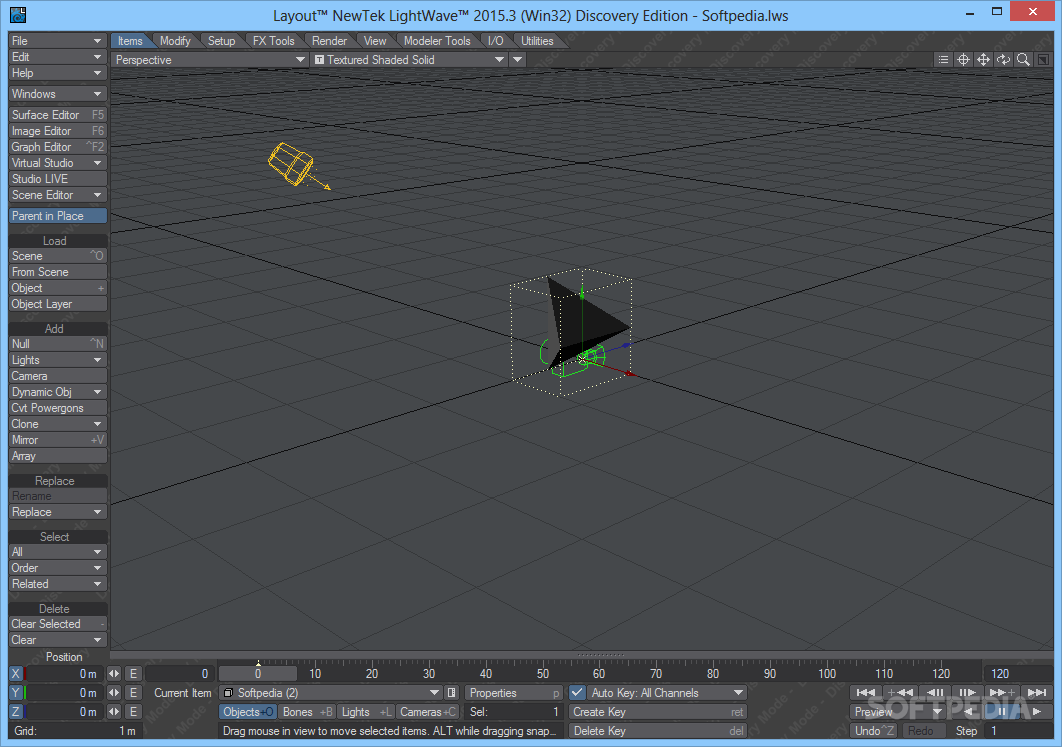The image size is (1062, 747).
Task: Click the Create Key button
Action: (658, 712)
